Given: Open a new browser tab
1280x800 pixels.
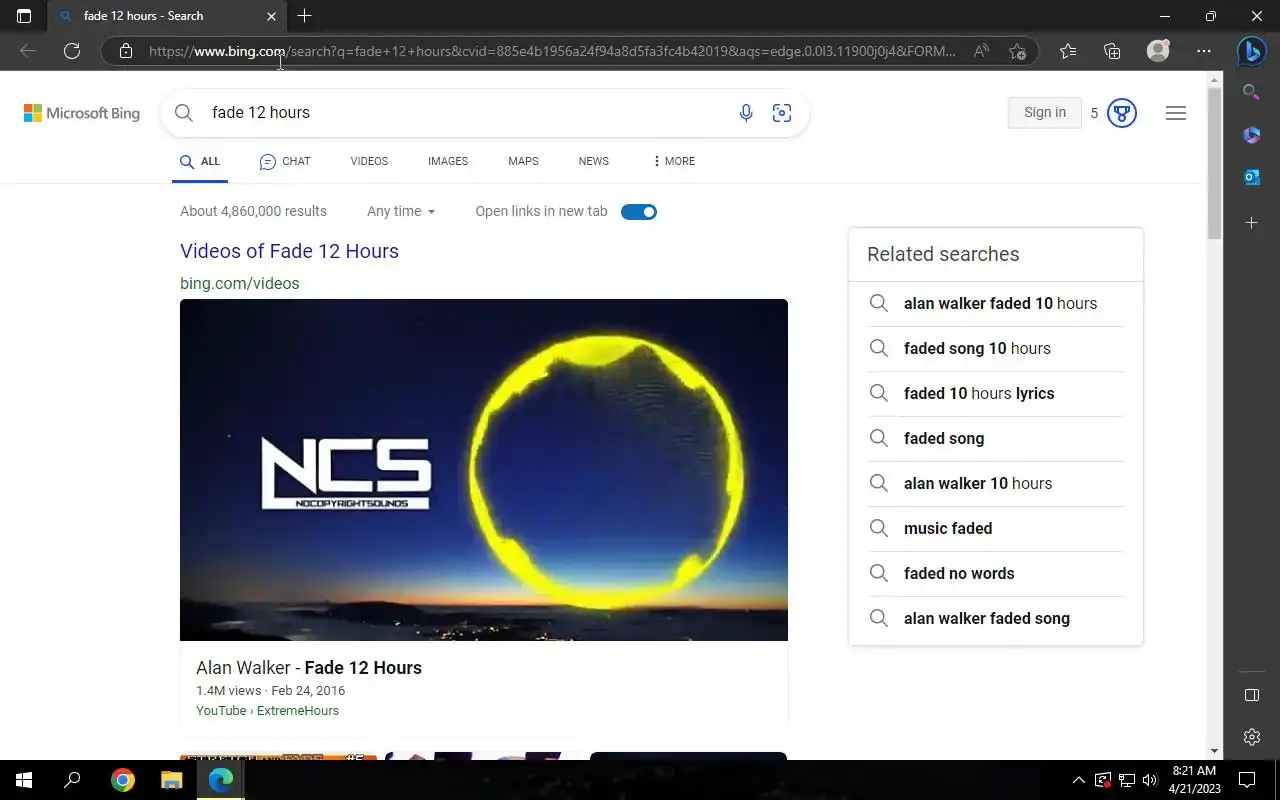Looking at the screenshot, I should pyautogui.click(x=305, y=16).
